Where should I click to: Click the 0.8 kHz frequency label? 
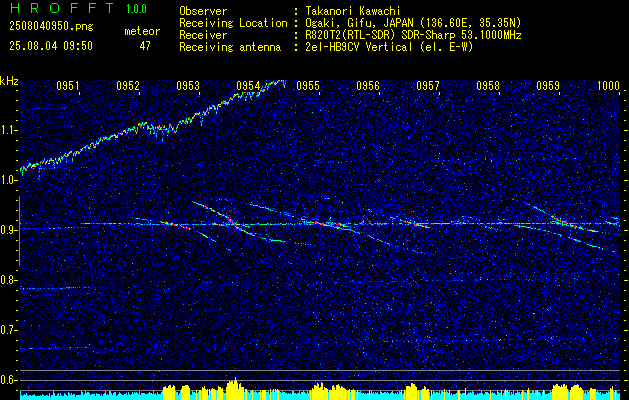click(9, 280)
